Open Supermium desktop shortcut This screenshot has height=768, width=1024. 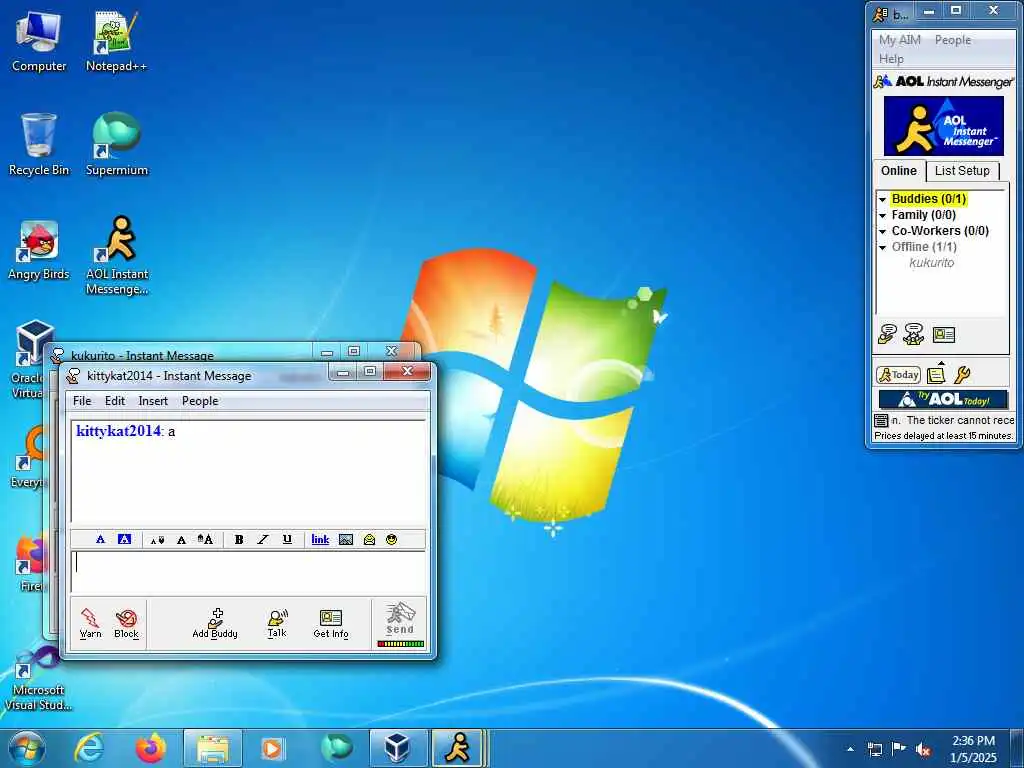point(116,144)
